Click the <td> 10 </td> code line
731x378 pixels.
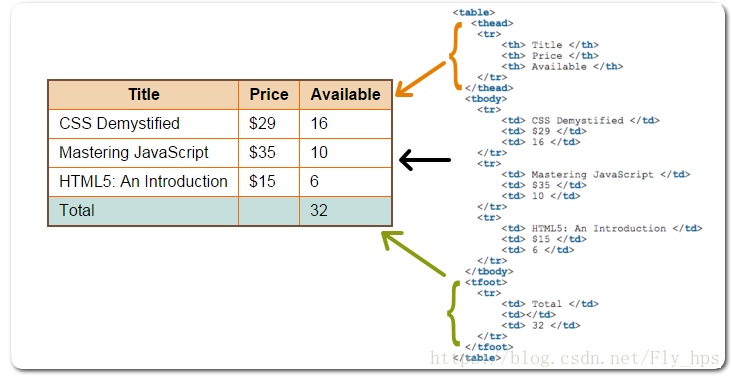[x=541, y=196]
